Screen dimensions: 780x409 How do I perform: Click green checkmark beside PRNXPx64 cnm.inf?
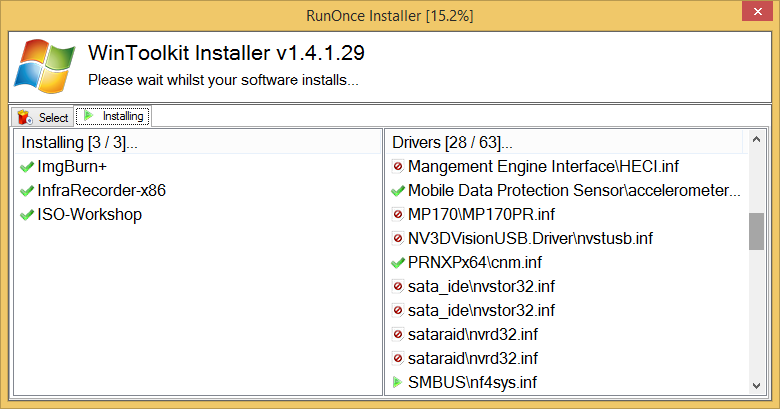tap(398, 262)
